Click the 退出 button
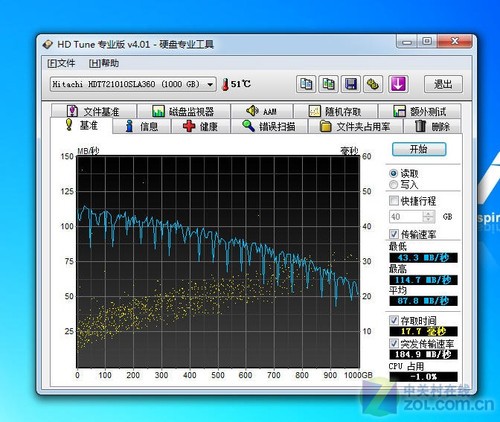Image resolution: width=500 pixels, height=422 pixels. click(x=443, y=84)
